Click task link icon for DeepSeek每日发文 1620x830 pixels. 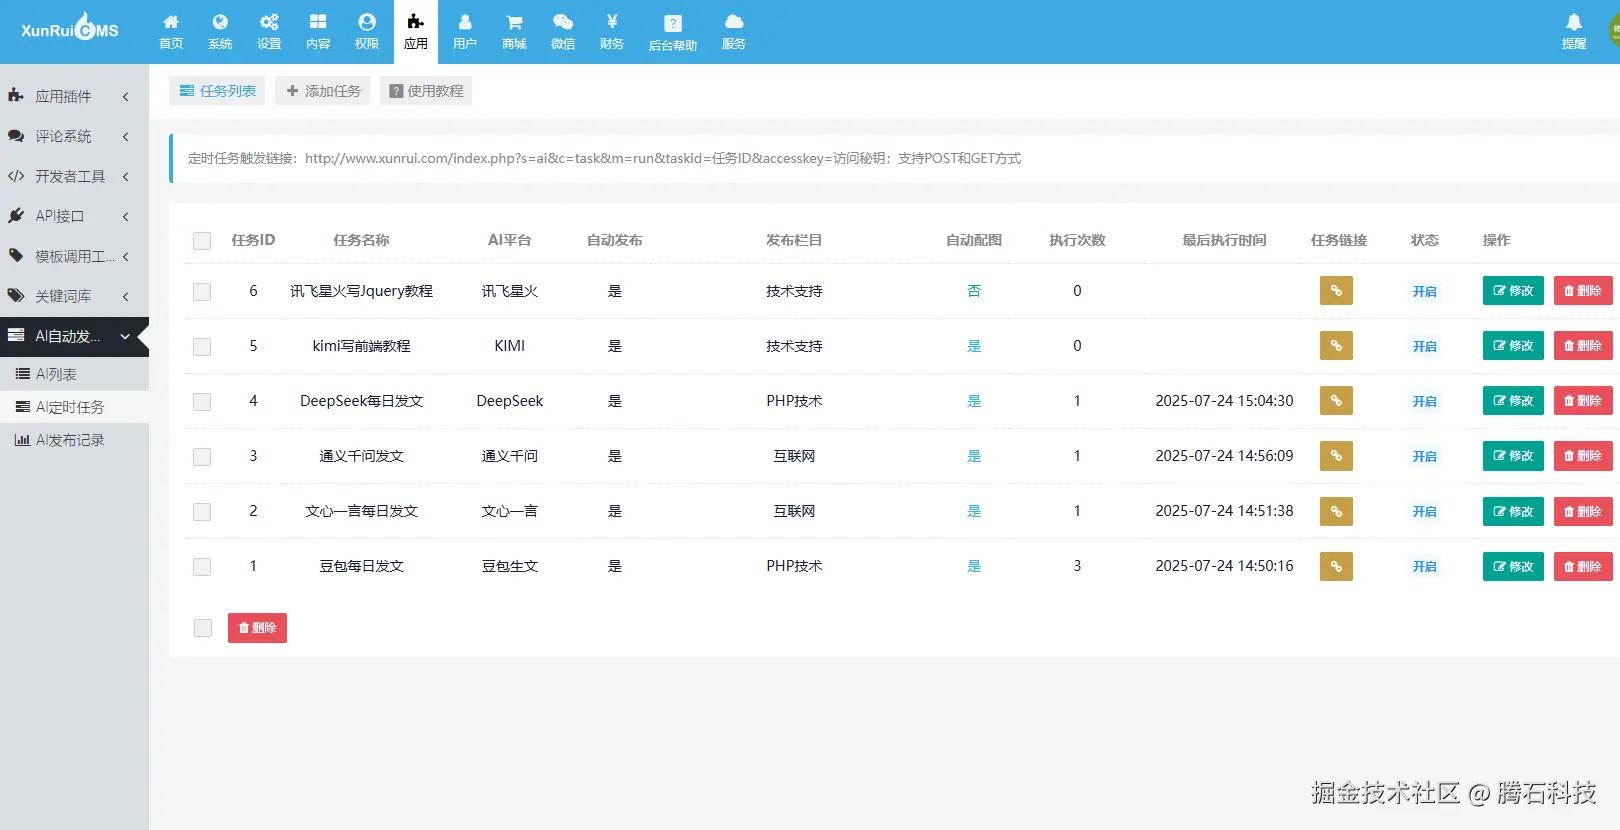pyautogui.click(x=1336, y=401)
